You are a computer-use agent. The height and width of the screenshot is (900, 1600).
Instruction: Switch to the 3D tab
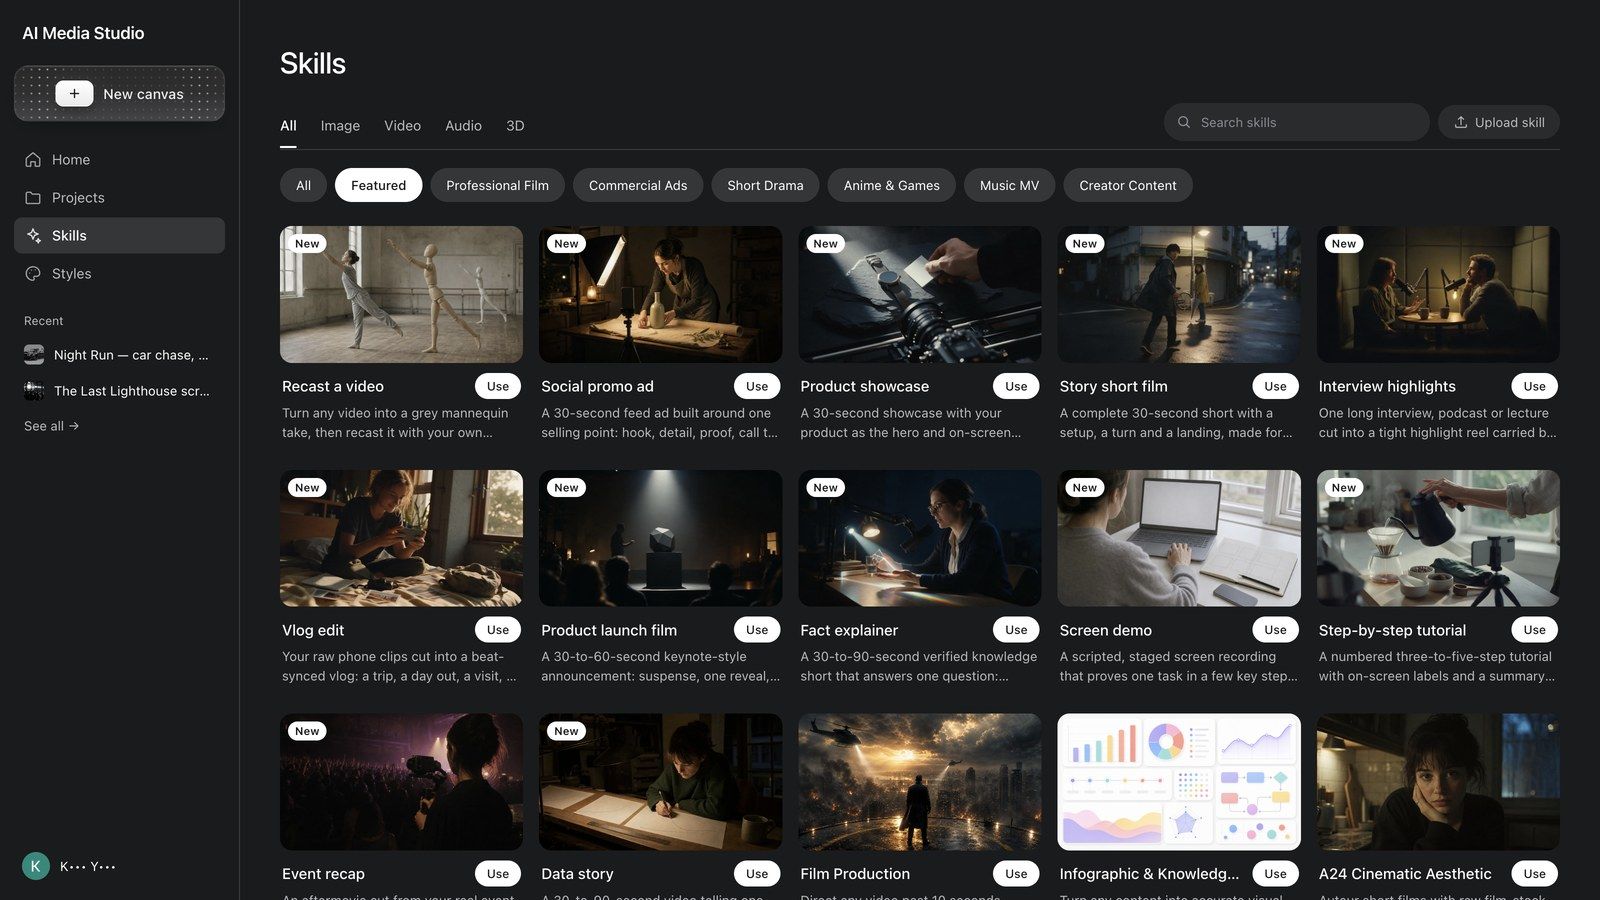(x=515, y=126)
